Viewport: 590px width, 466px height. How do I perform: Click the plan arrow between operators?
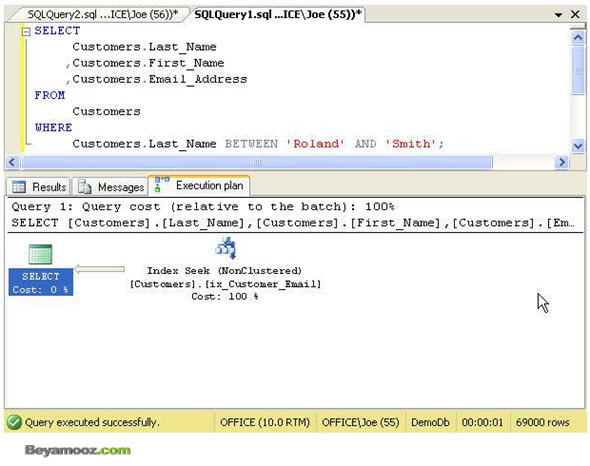click(99, 269)
